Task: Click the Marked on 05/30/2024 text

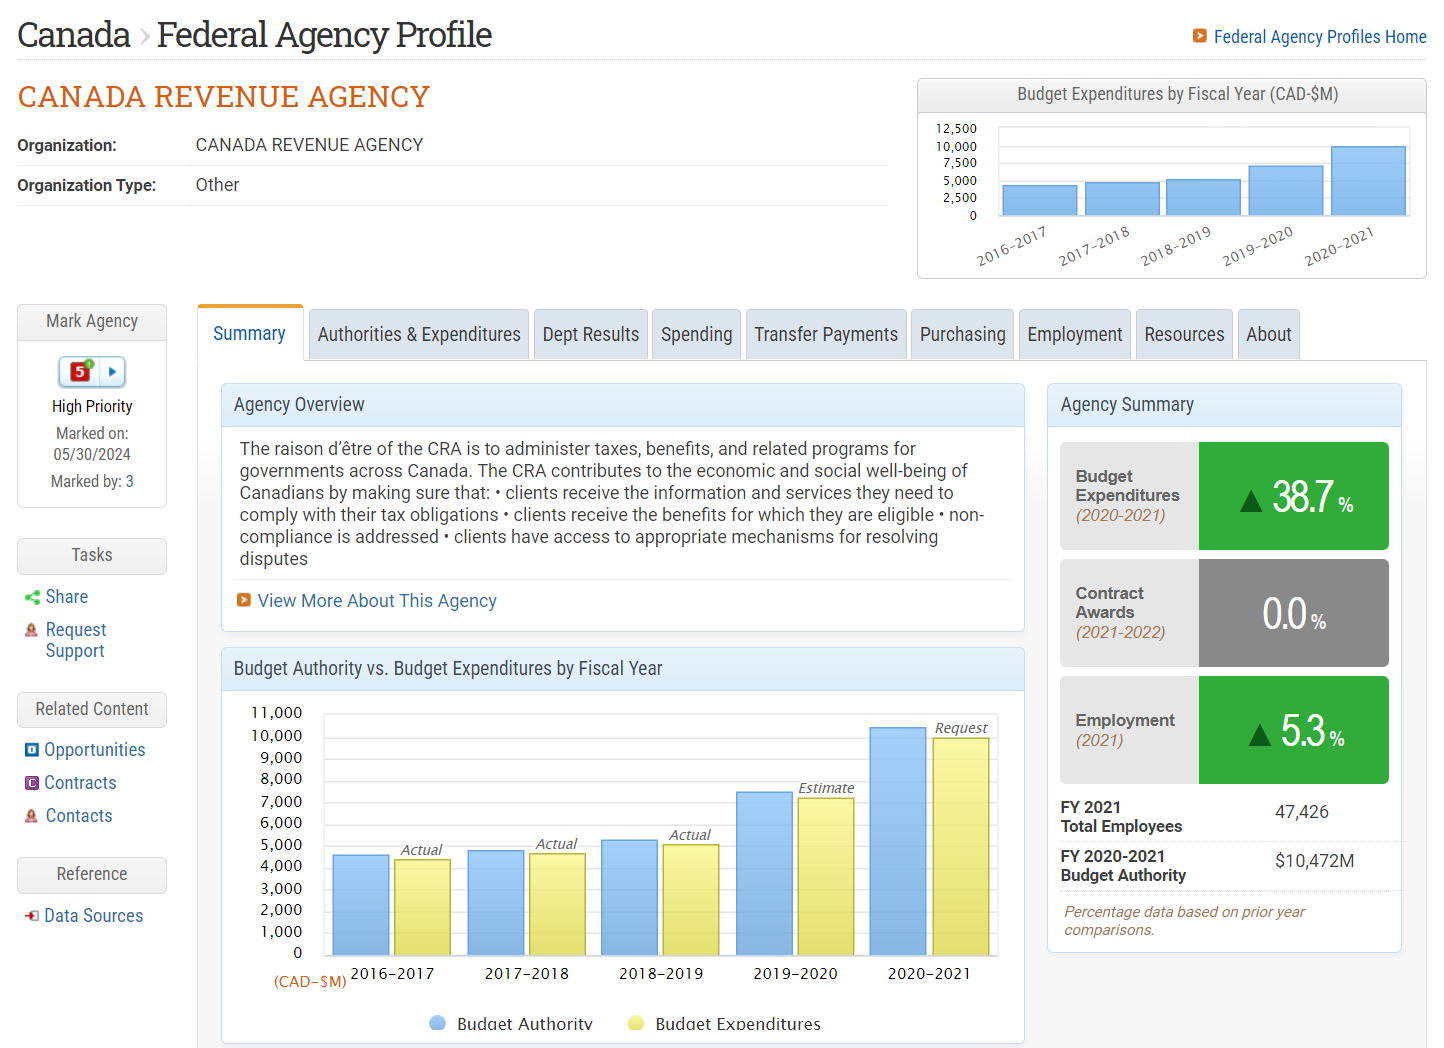Action: tap(92, 444)
